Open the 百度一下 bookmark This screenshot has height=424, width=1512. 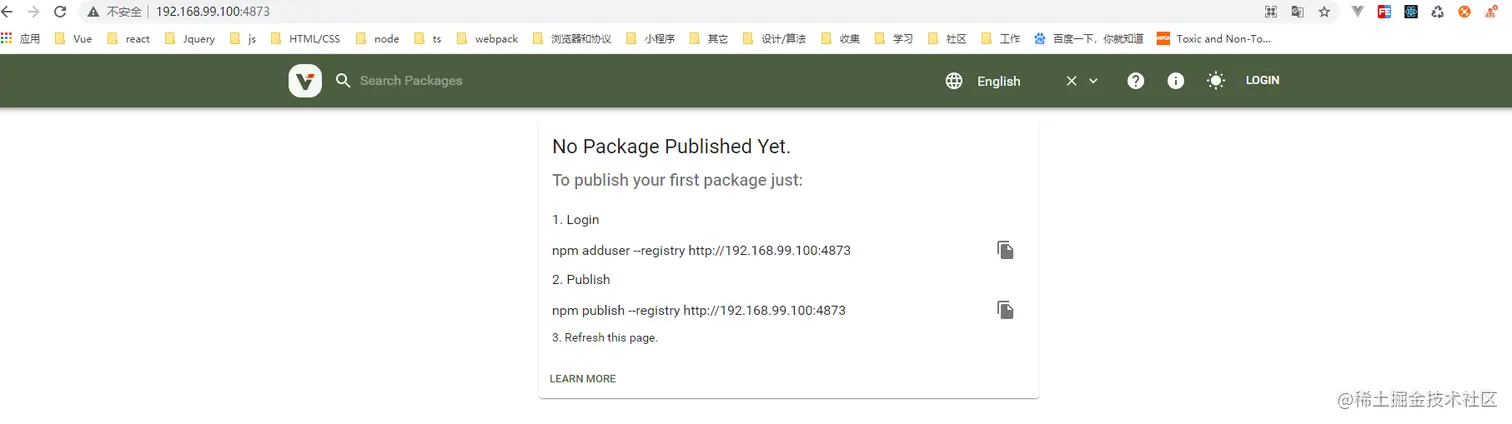(x=1088, y=39)
